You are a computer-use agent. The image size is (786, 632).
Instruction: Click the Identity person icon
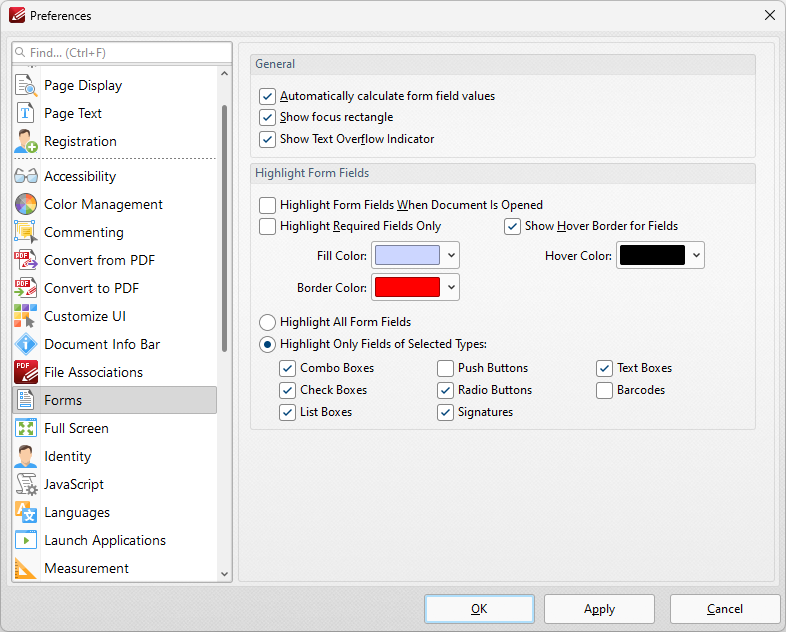click(26, 457)
